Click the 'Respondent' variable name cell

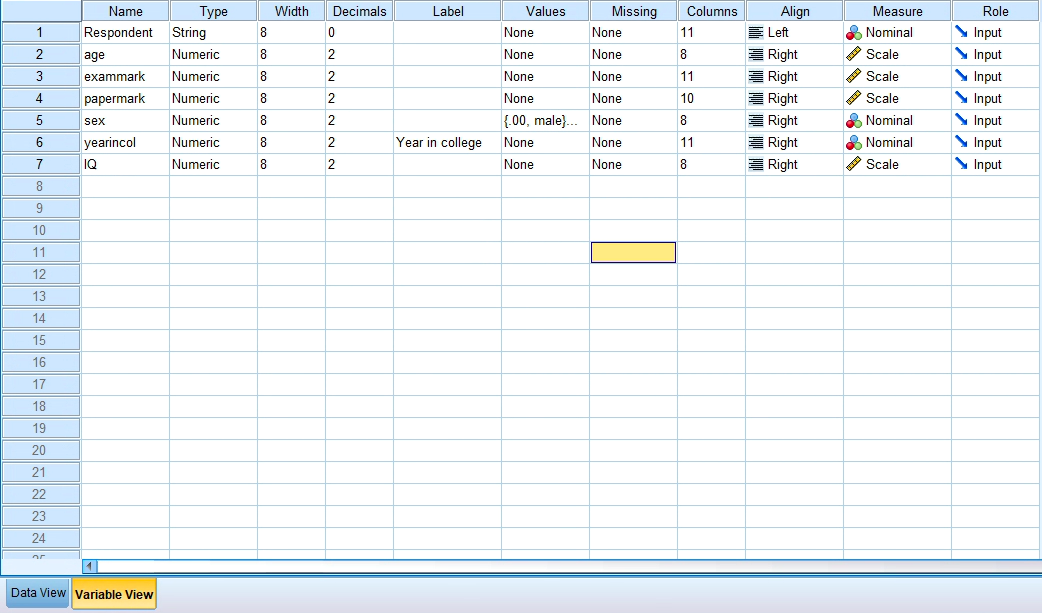pyautogui.click(x=126, y=33)
